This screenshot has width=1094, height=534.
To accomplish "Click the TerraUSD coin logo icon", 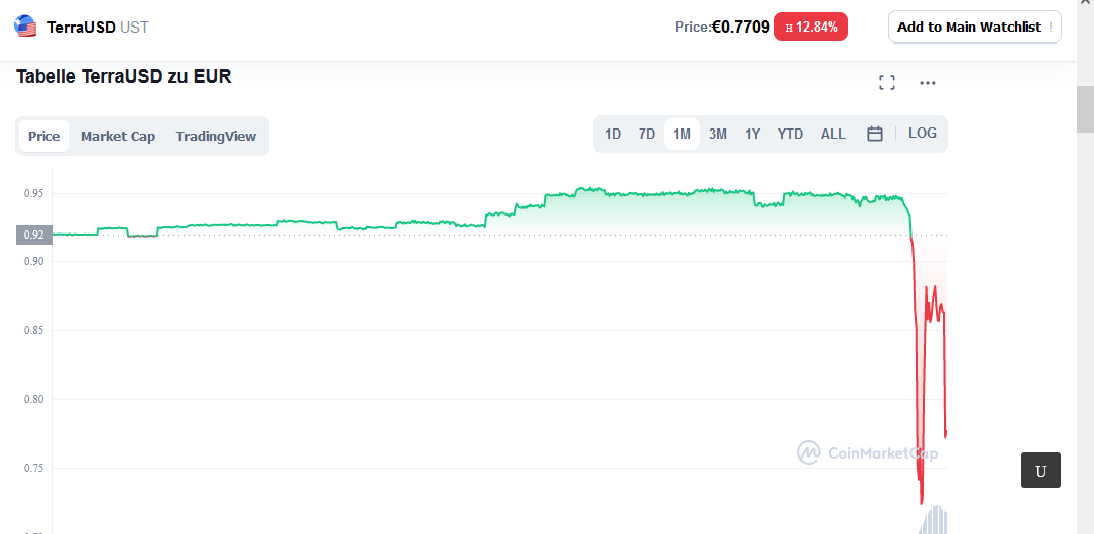I will click(x=25, y=27).
